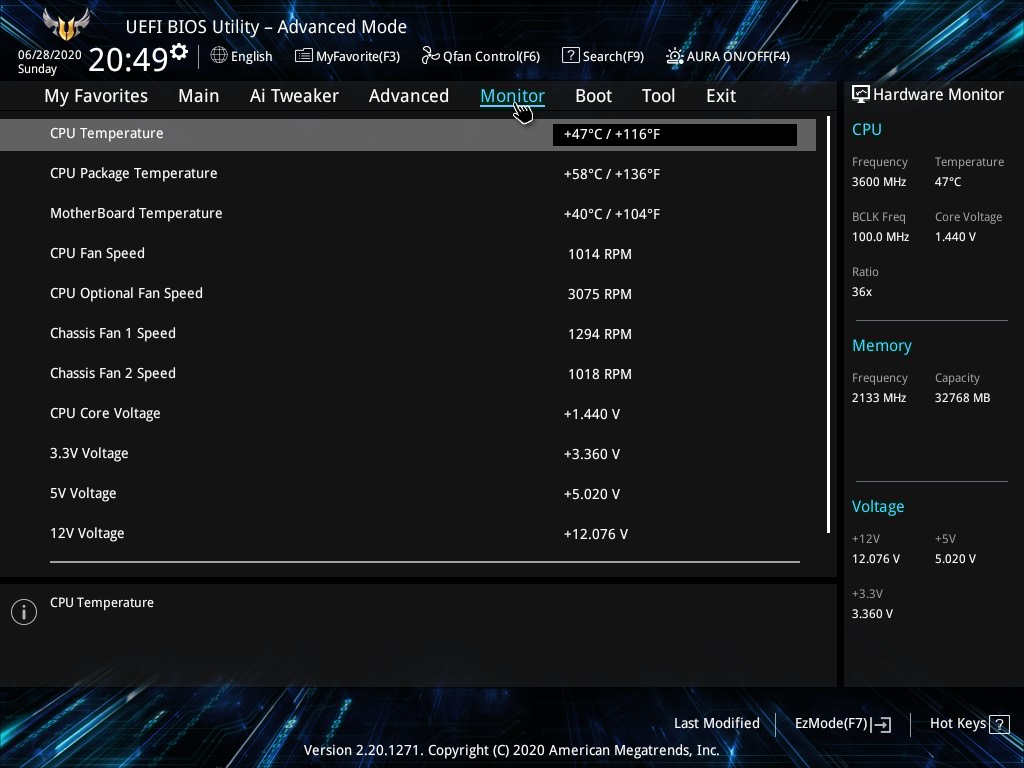Click the info icon in help pane
Image resolution: width=1024 pixels, height=768 pixels.
[24, 612]
